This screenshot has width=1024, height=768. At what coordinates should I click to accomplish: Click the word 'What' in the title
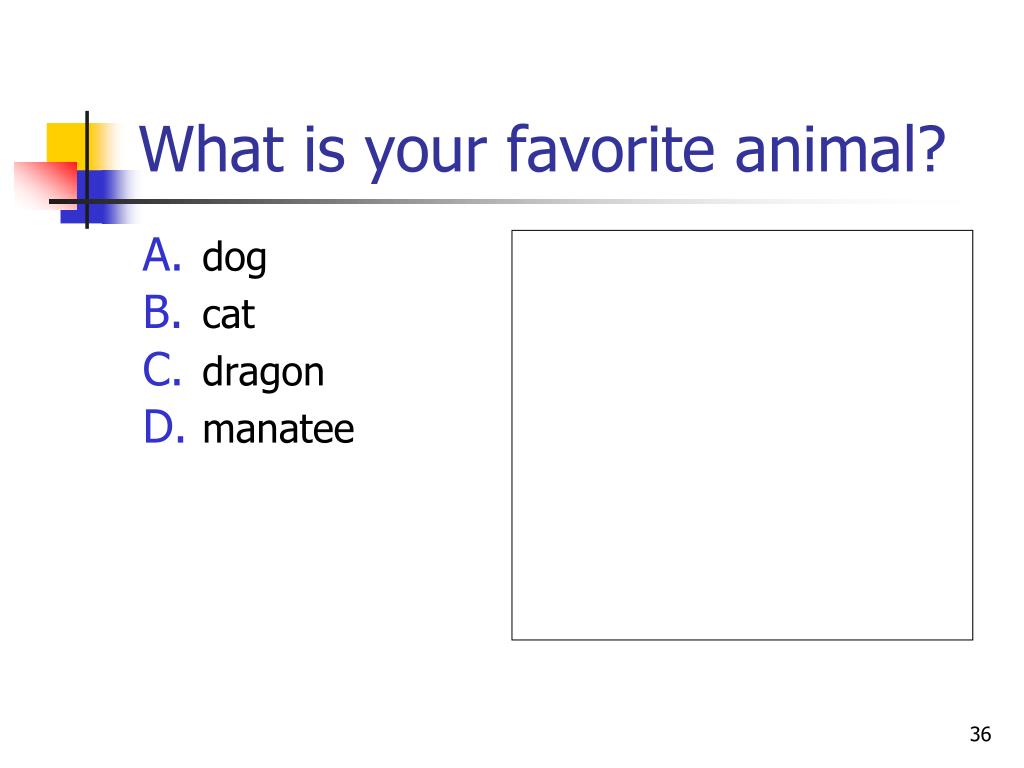[212, 149]
